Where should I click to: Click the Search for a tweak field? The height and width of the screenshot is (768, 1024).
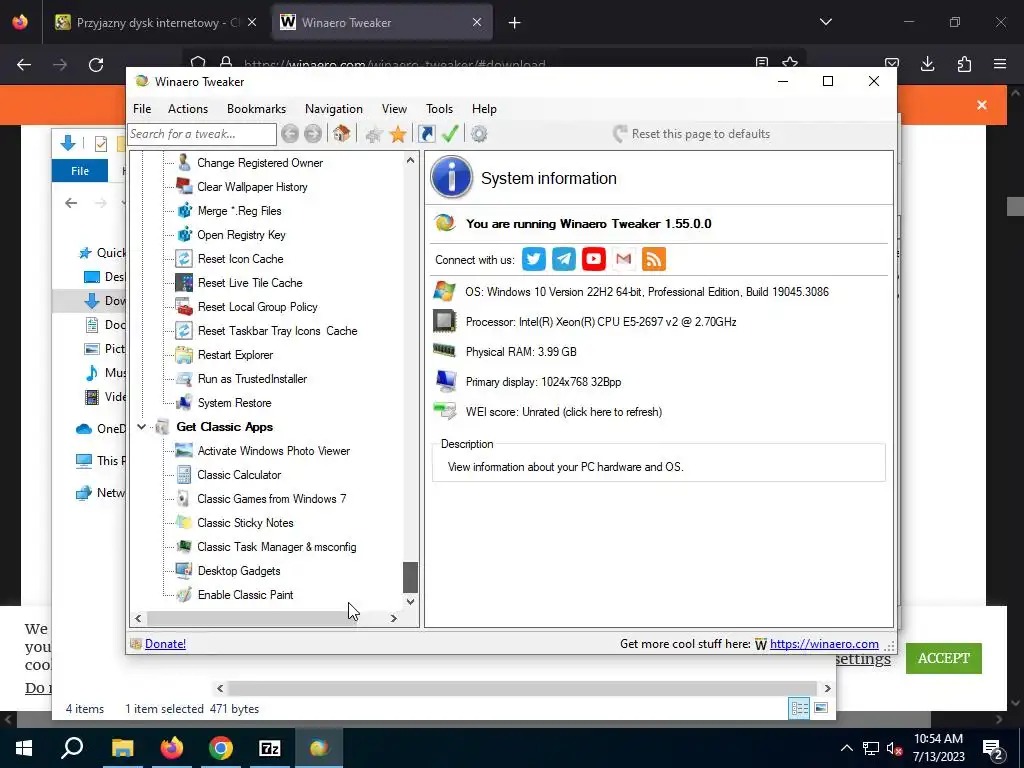tap(202, 134)
